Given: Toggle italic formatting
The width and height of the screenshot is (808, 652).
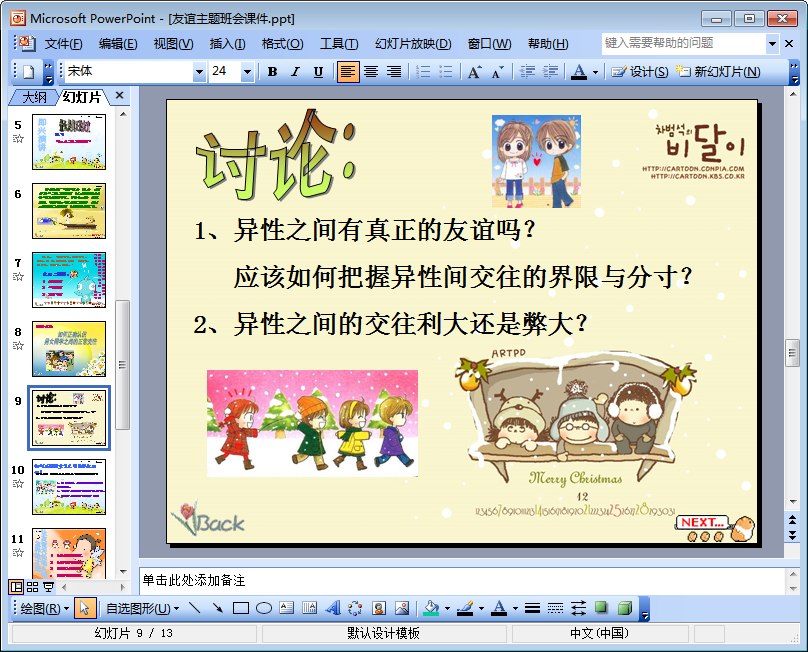Looking at the screenshot, I should point(295,72).
